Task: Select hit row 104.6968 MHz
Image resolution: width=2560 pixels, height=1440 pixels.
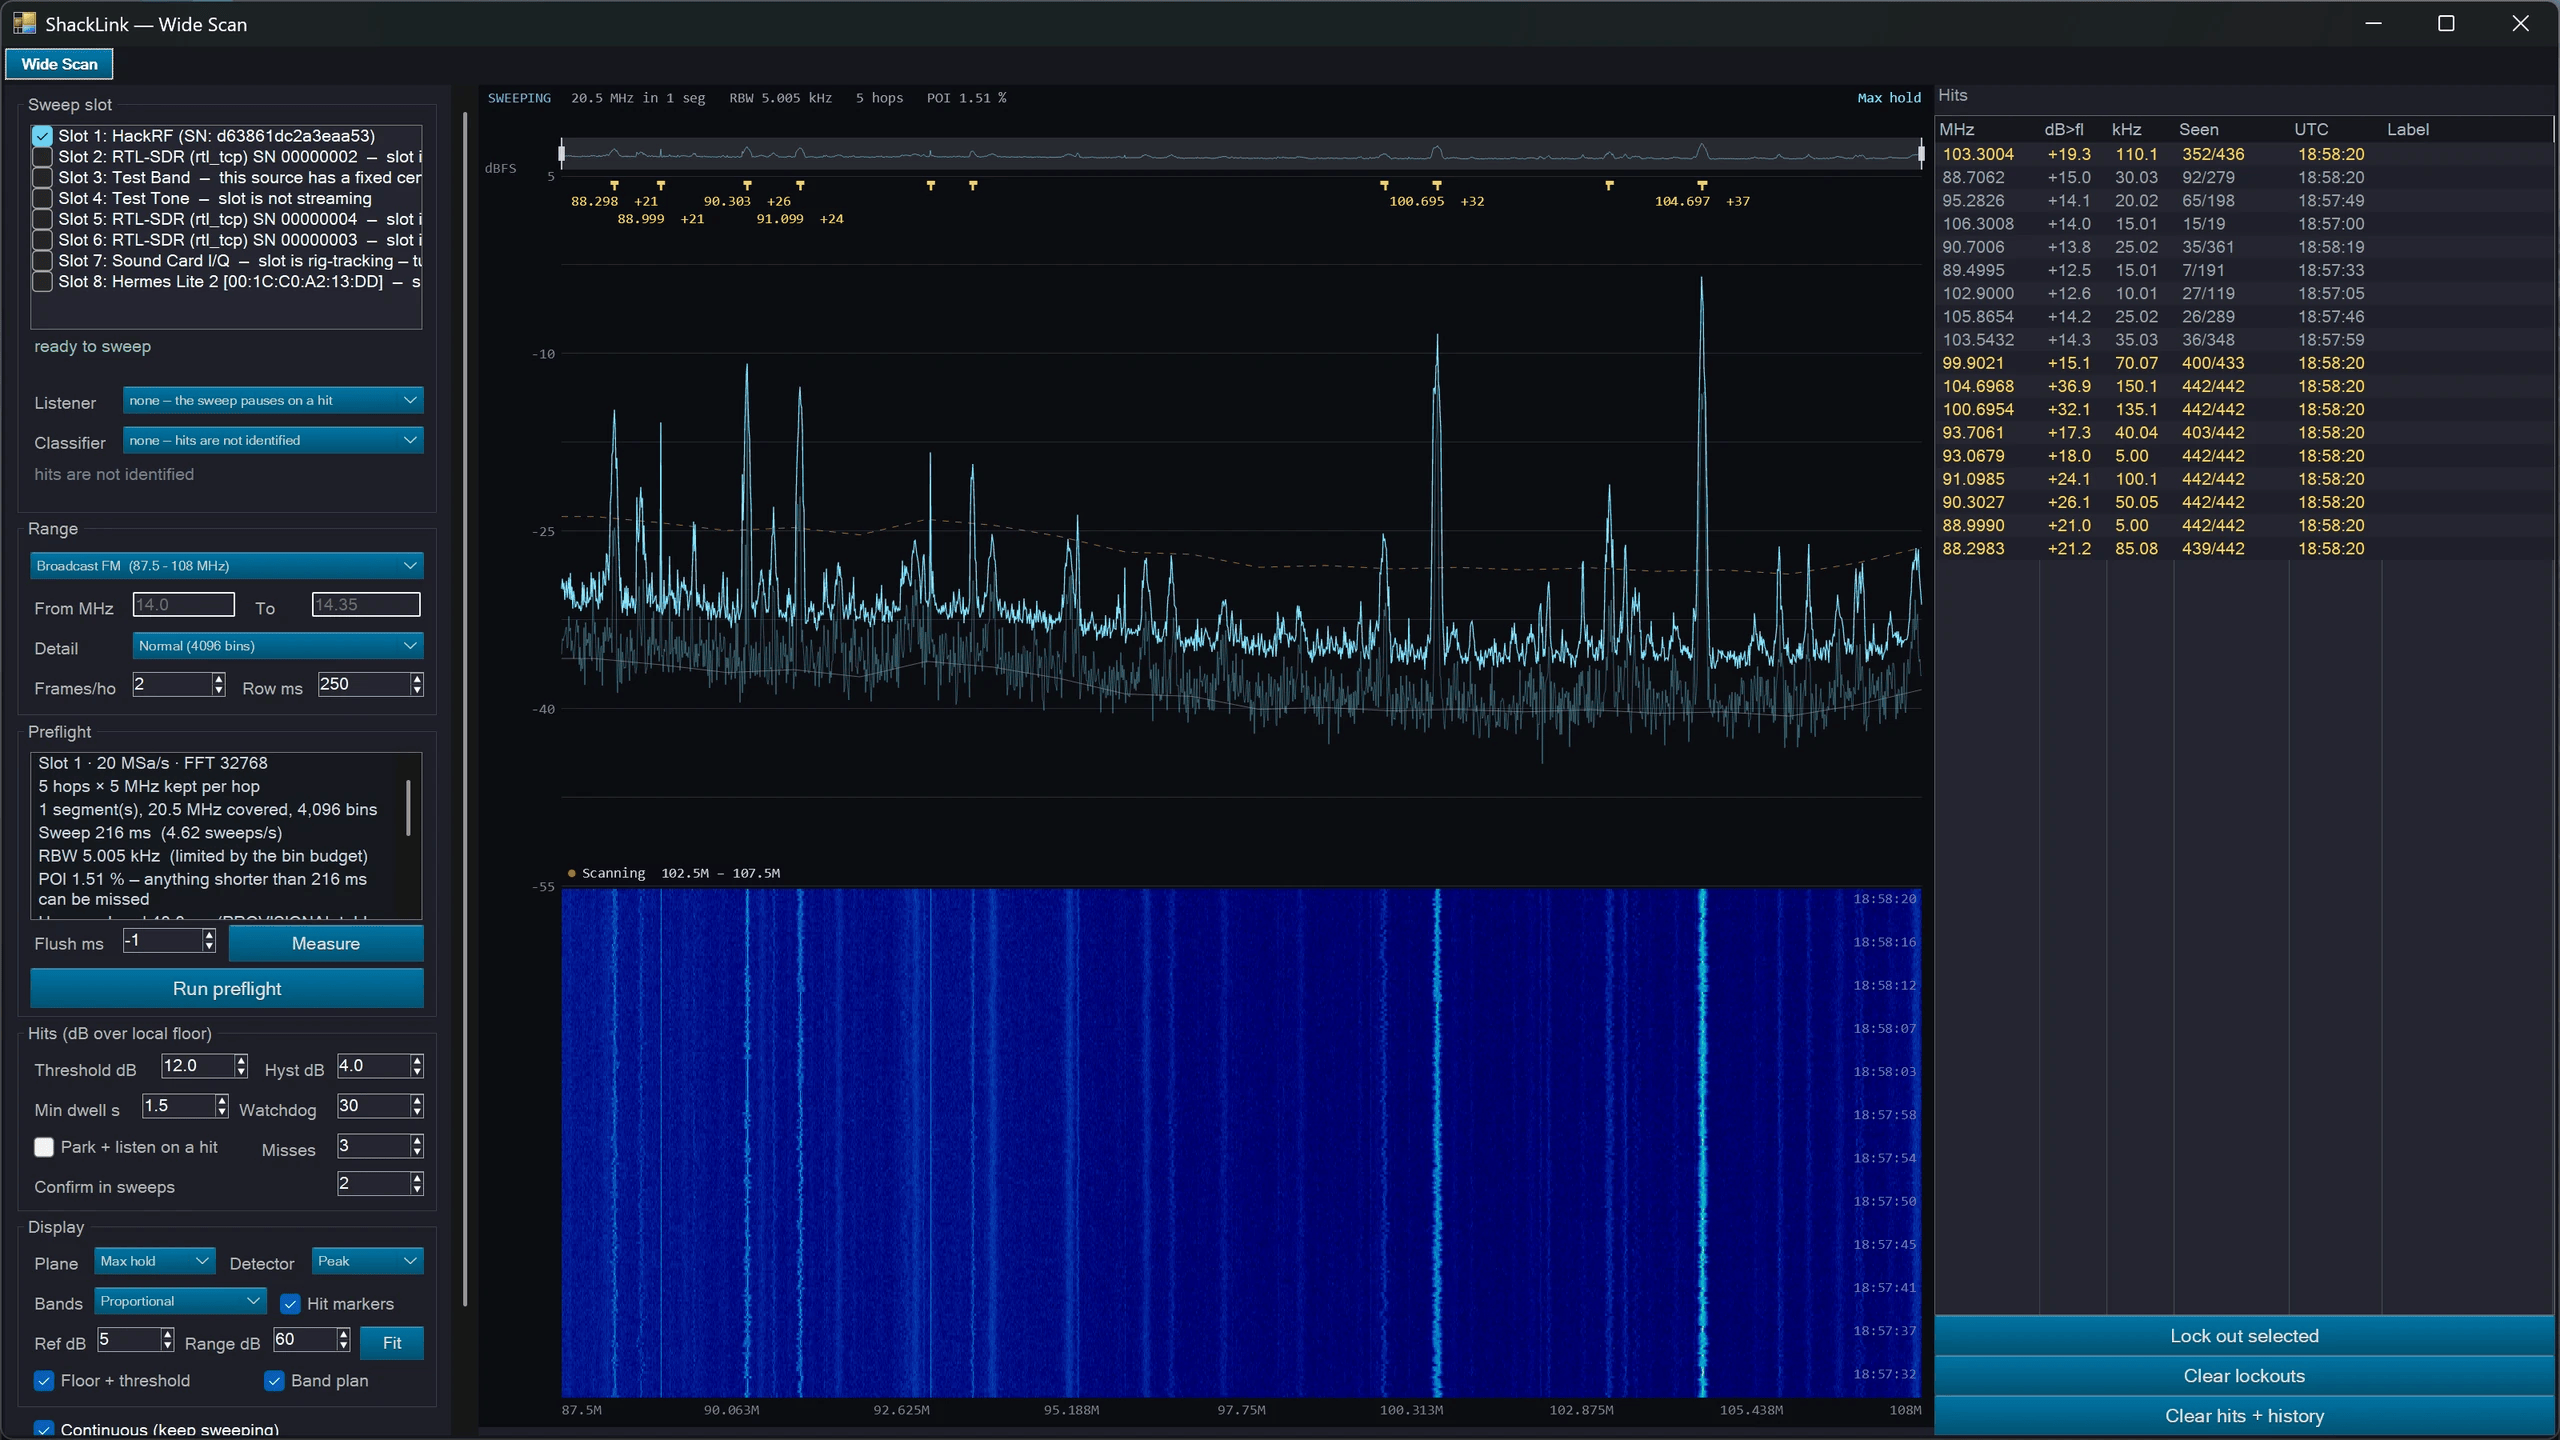Action: click(2244, 386)
